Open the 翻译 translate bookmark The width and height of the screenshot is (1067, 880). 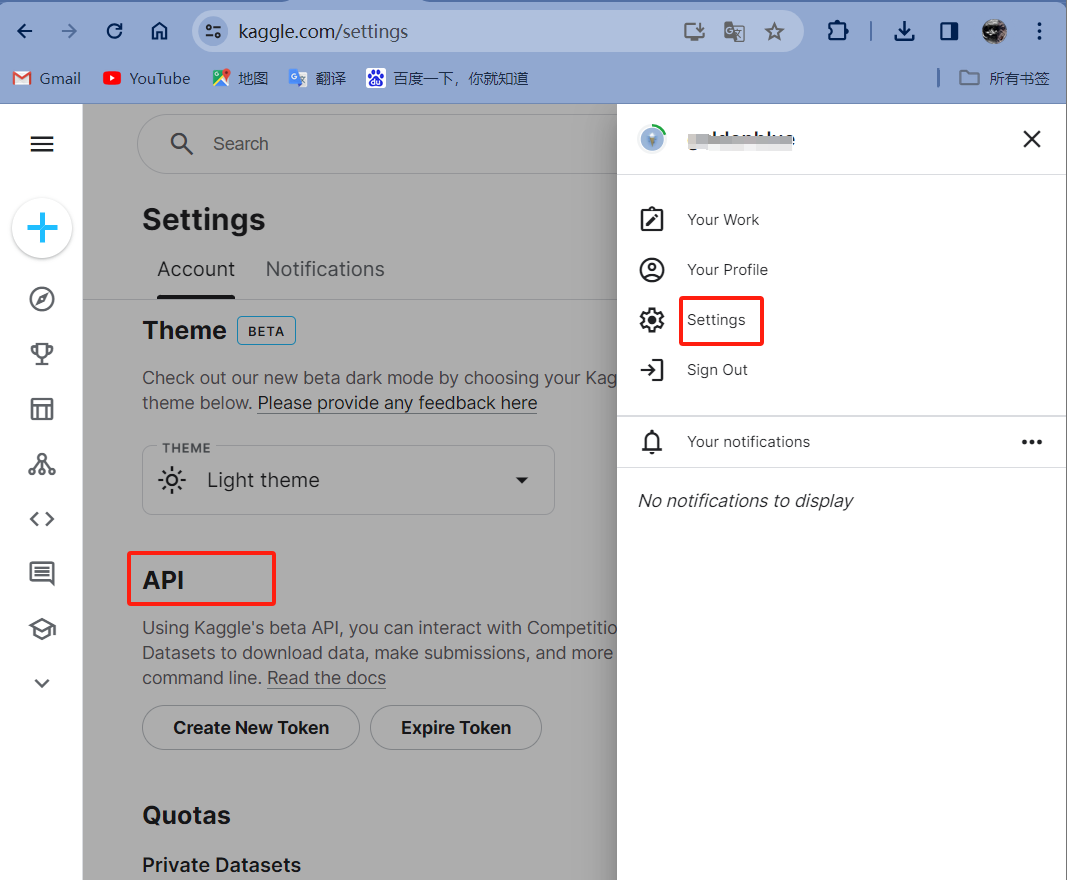317,79
